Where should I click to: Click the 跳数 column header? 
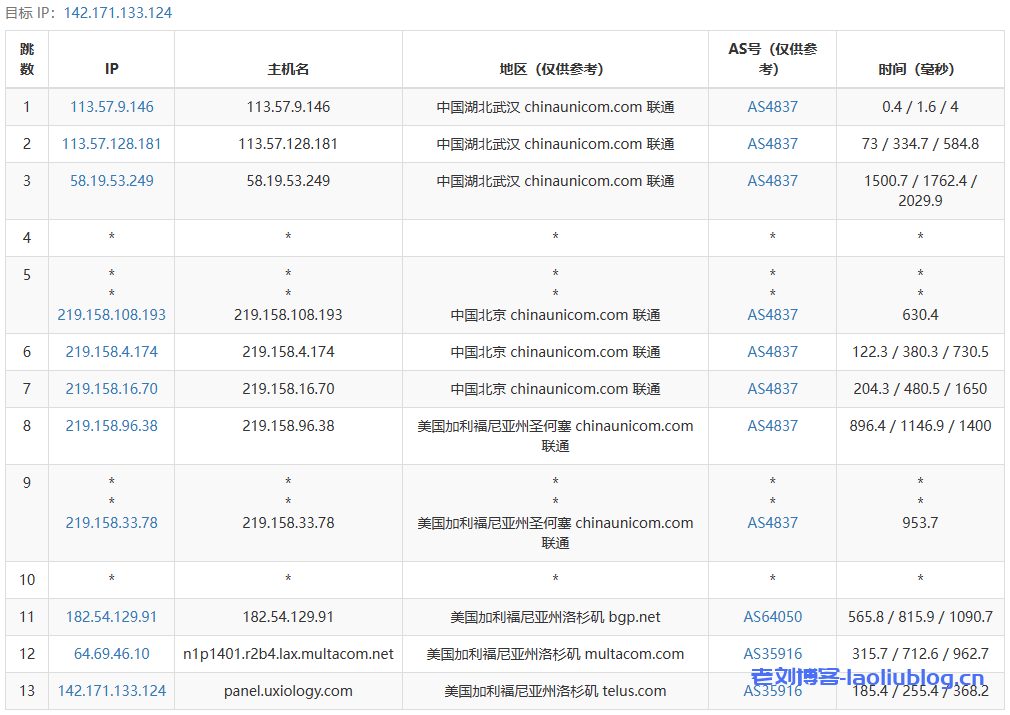click(27, 59)
